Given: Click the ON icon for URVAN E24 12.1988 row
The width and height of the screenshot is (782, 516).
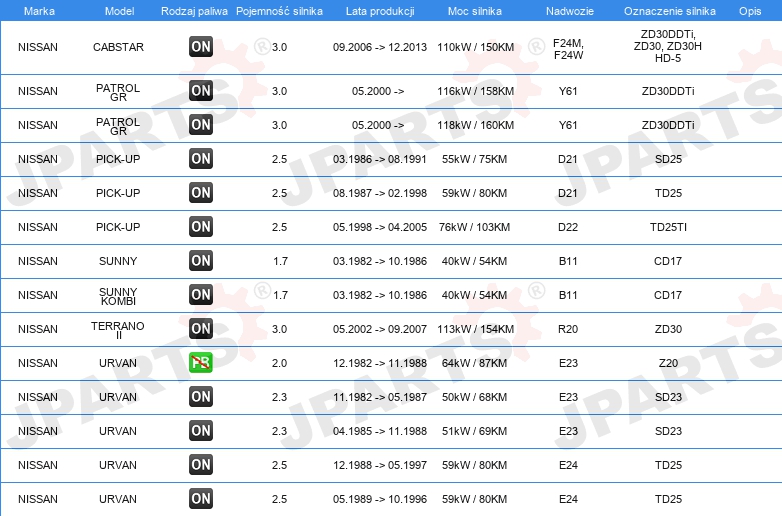Looking at the screenshot, I should coord(201,465).
